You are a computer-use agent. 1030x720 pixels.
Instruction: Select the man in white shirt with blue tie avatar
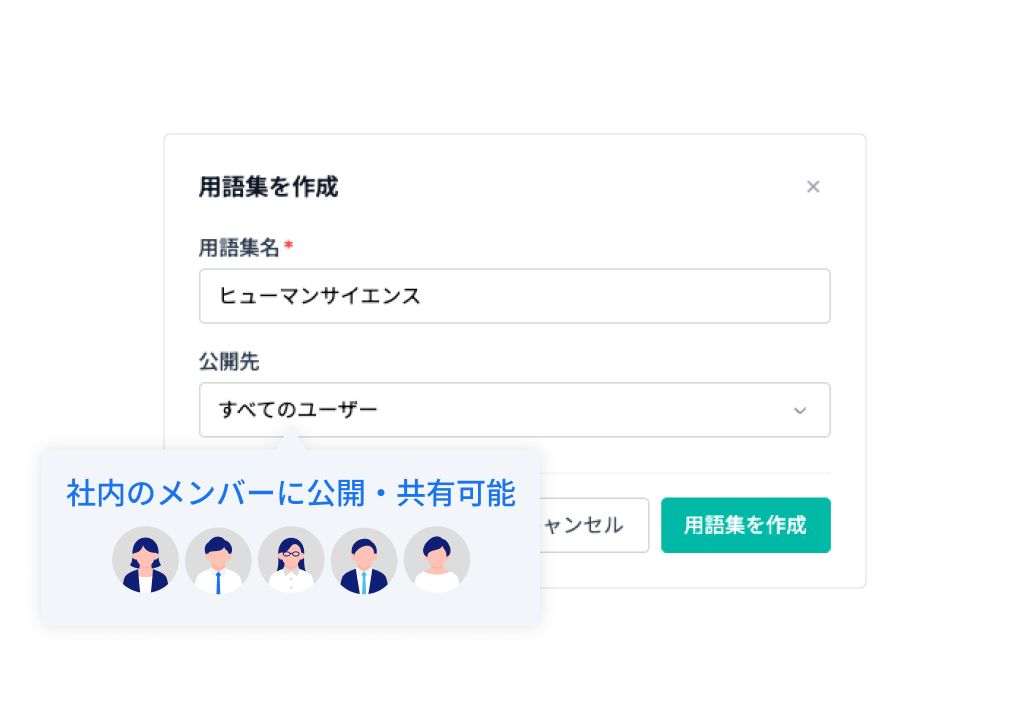[x=218, y=560]
